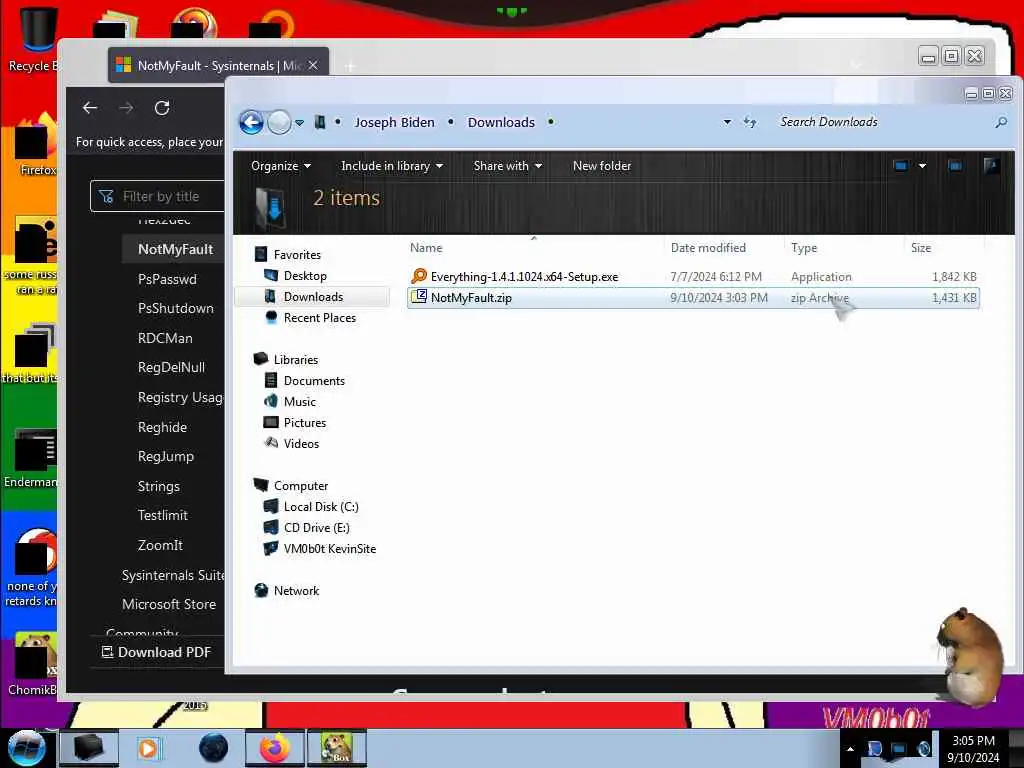
Task: Open Strings in the docs sidebar
Action: tap(159, 486)
